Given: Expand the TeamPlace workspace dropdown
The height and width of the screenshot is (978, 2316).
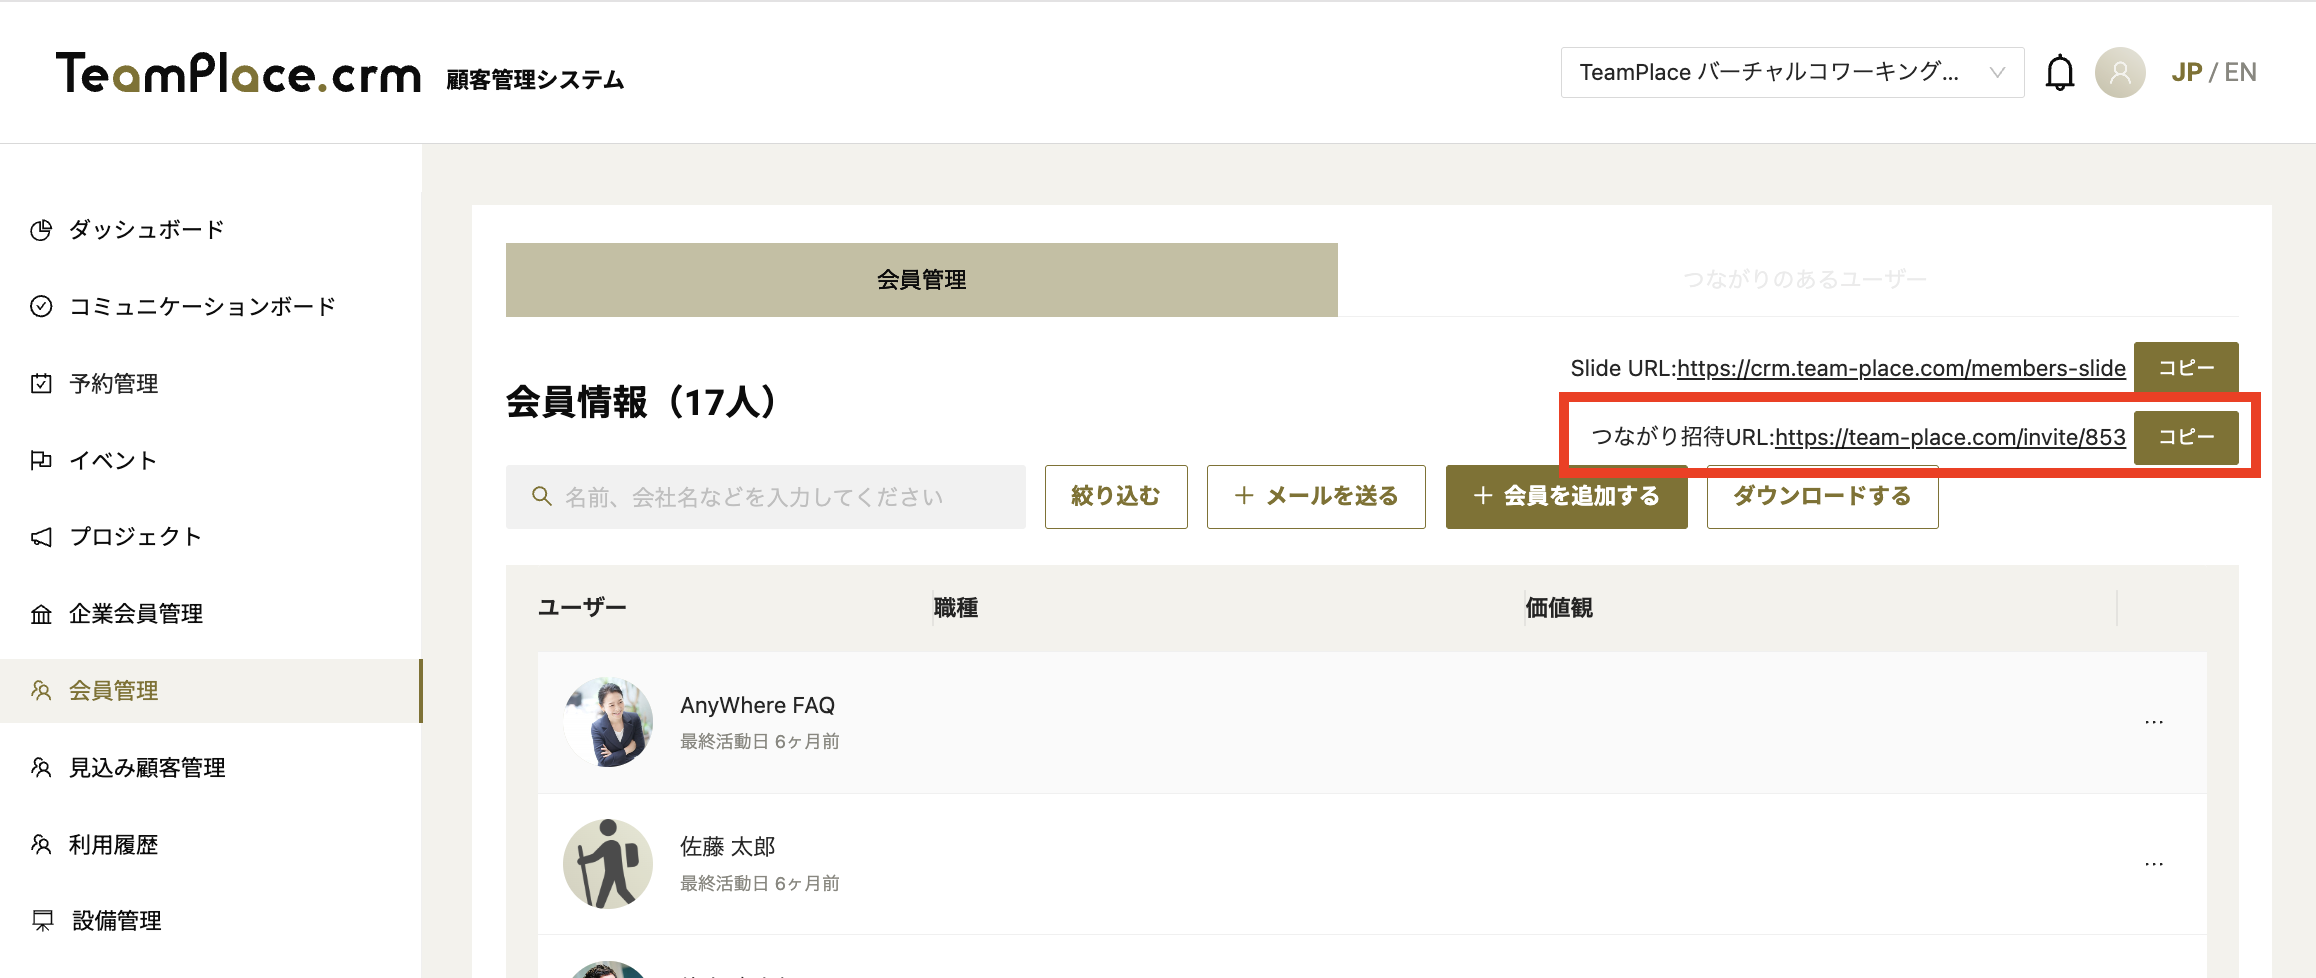Looking at the screenshot, I should [1792, 72].
